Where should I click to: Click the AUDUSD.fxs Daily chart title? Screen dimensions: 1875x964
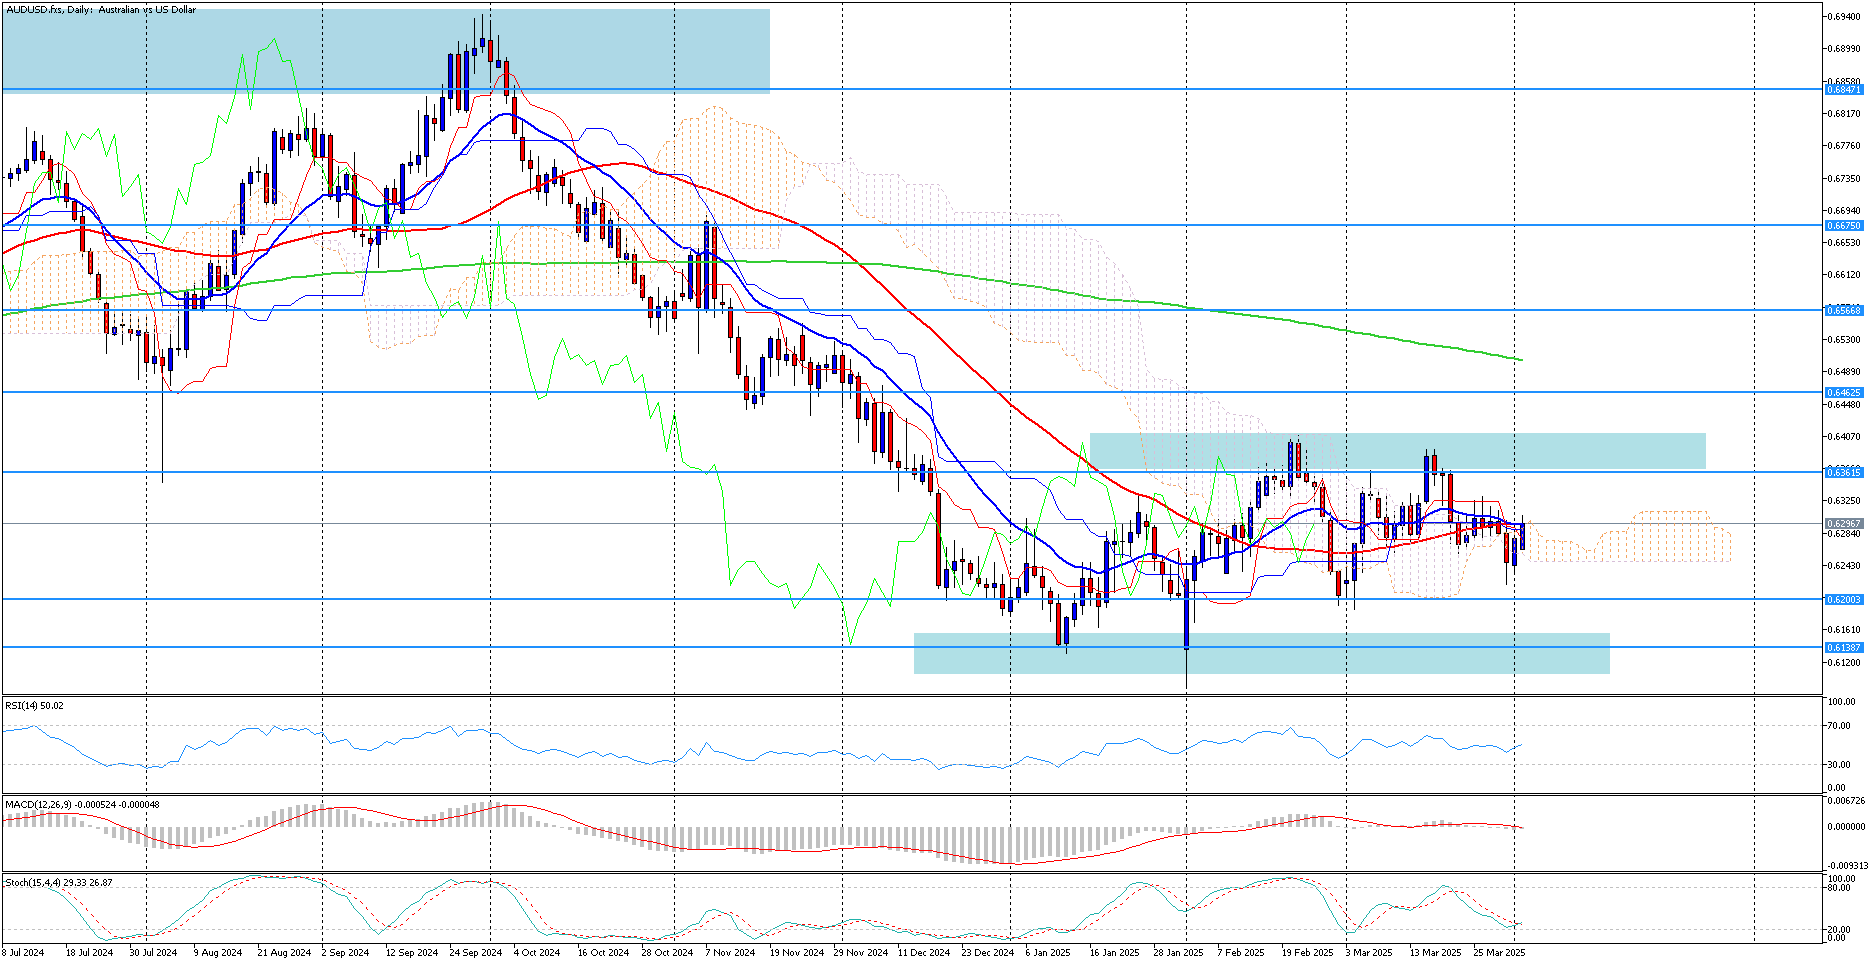click(100, 9)
